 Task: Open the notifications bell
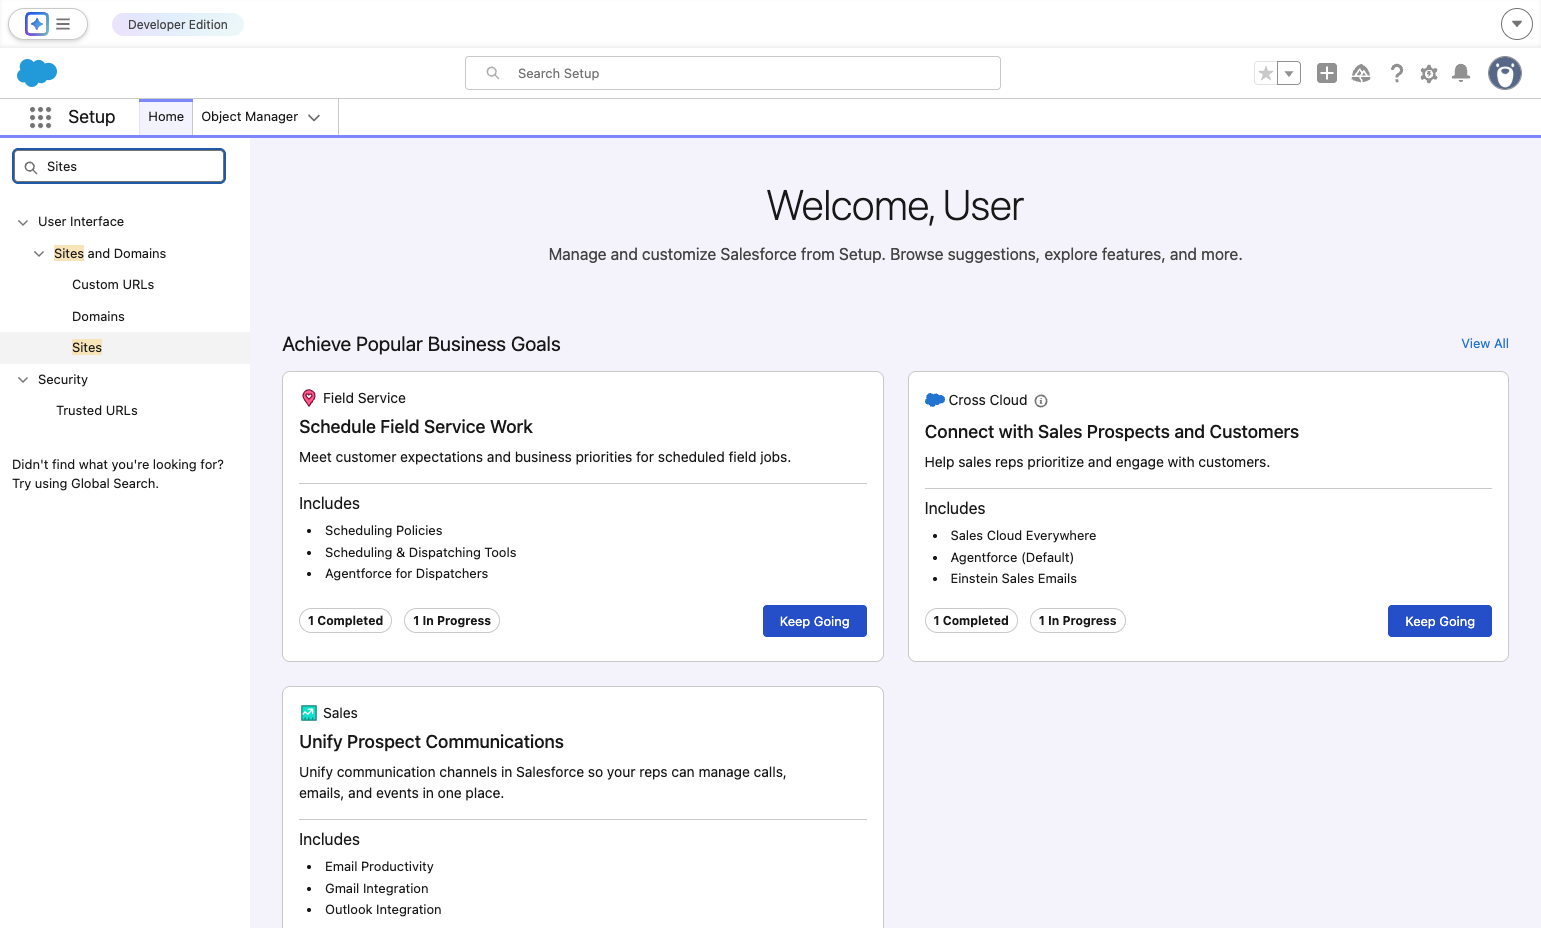tap(1461, 73)
